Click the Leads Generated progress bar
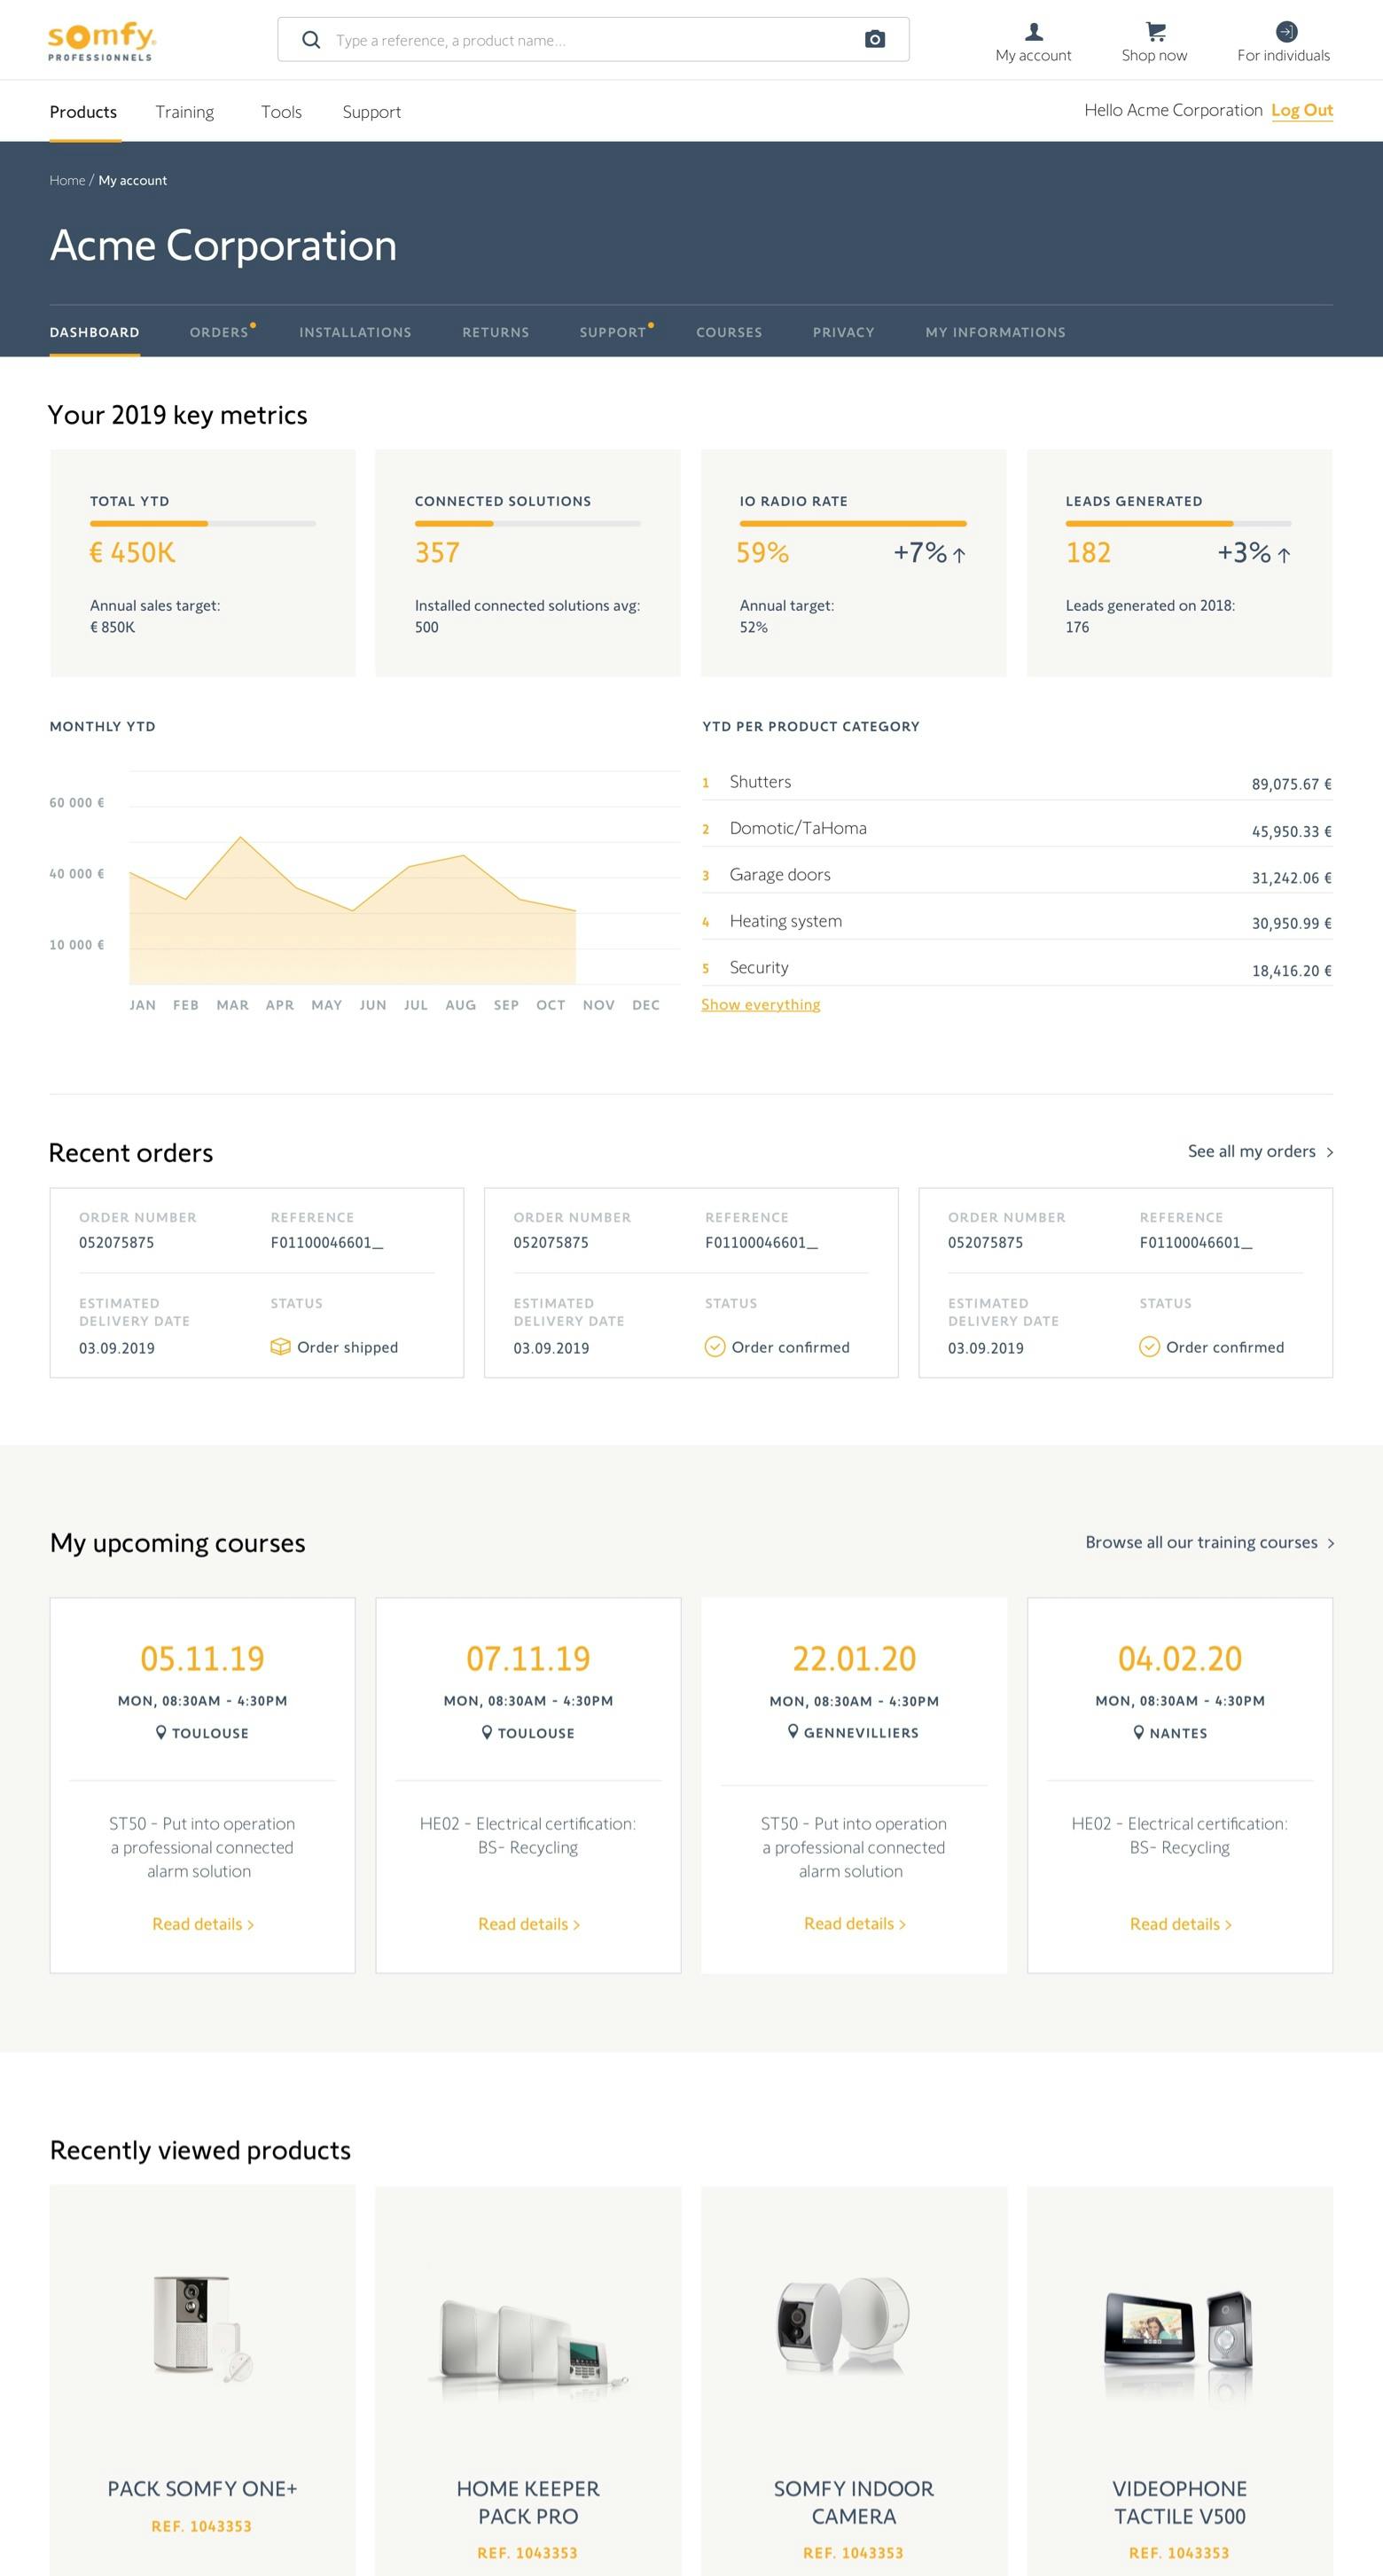This screenshot has height=2576, width=1383. (x=1179, y=523)
